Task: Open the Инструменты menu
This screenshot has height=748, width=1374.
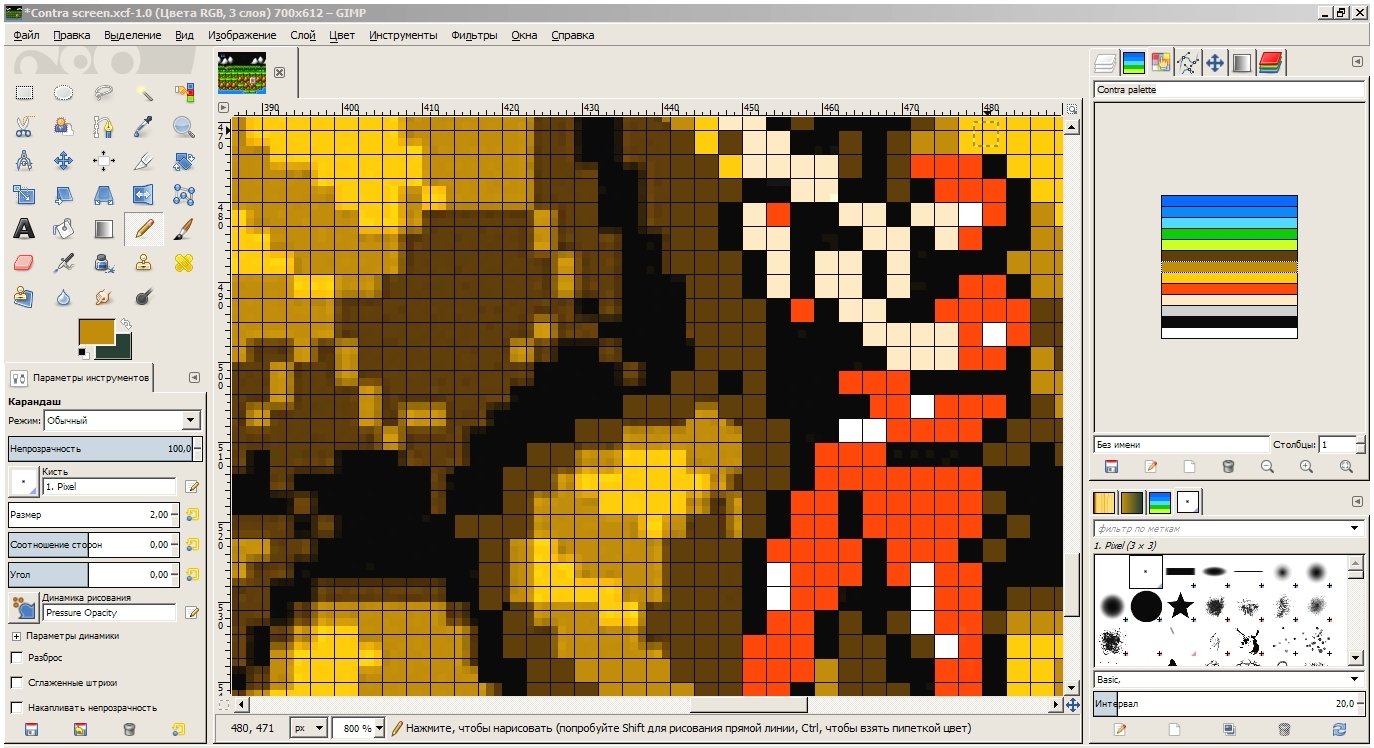Action: pos(403,35)
